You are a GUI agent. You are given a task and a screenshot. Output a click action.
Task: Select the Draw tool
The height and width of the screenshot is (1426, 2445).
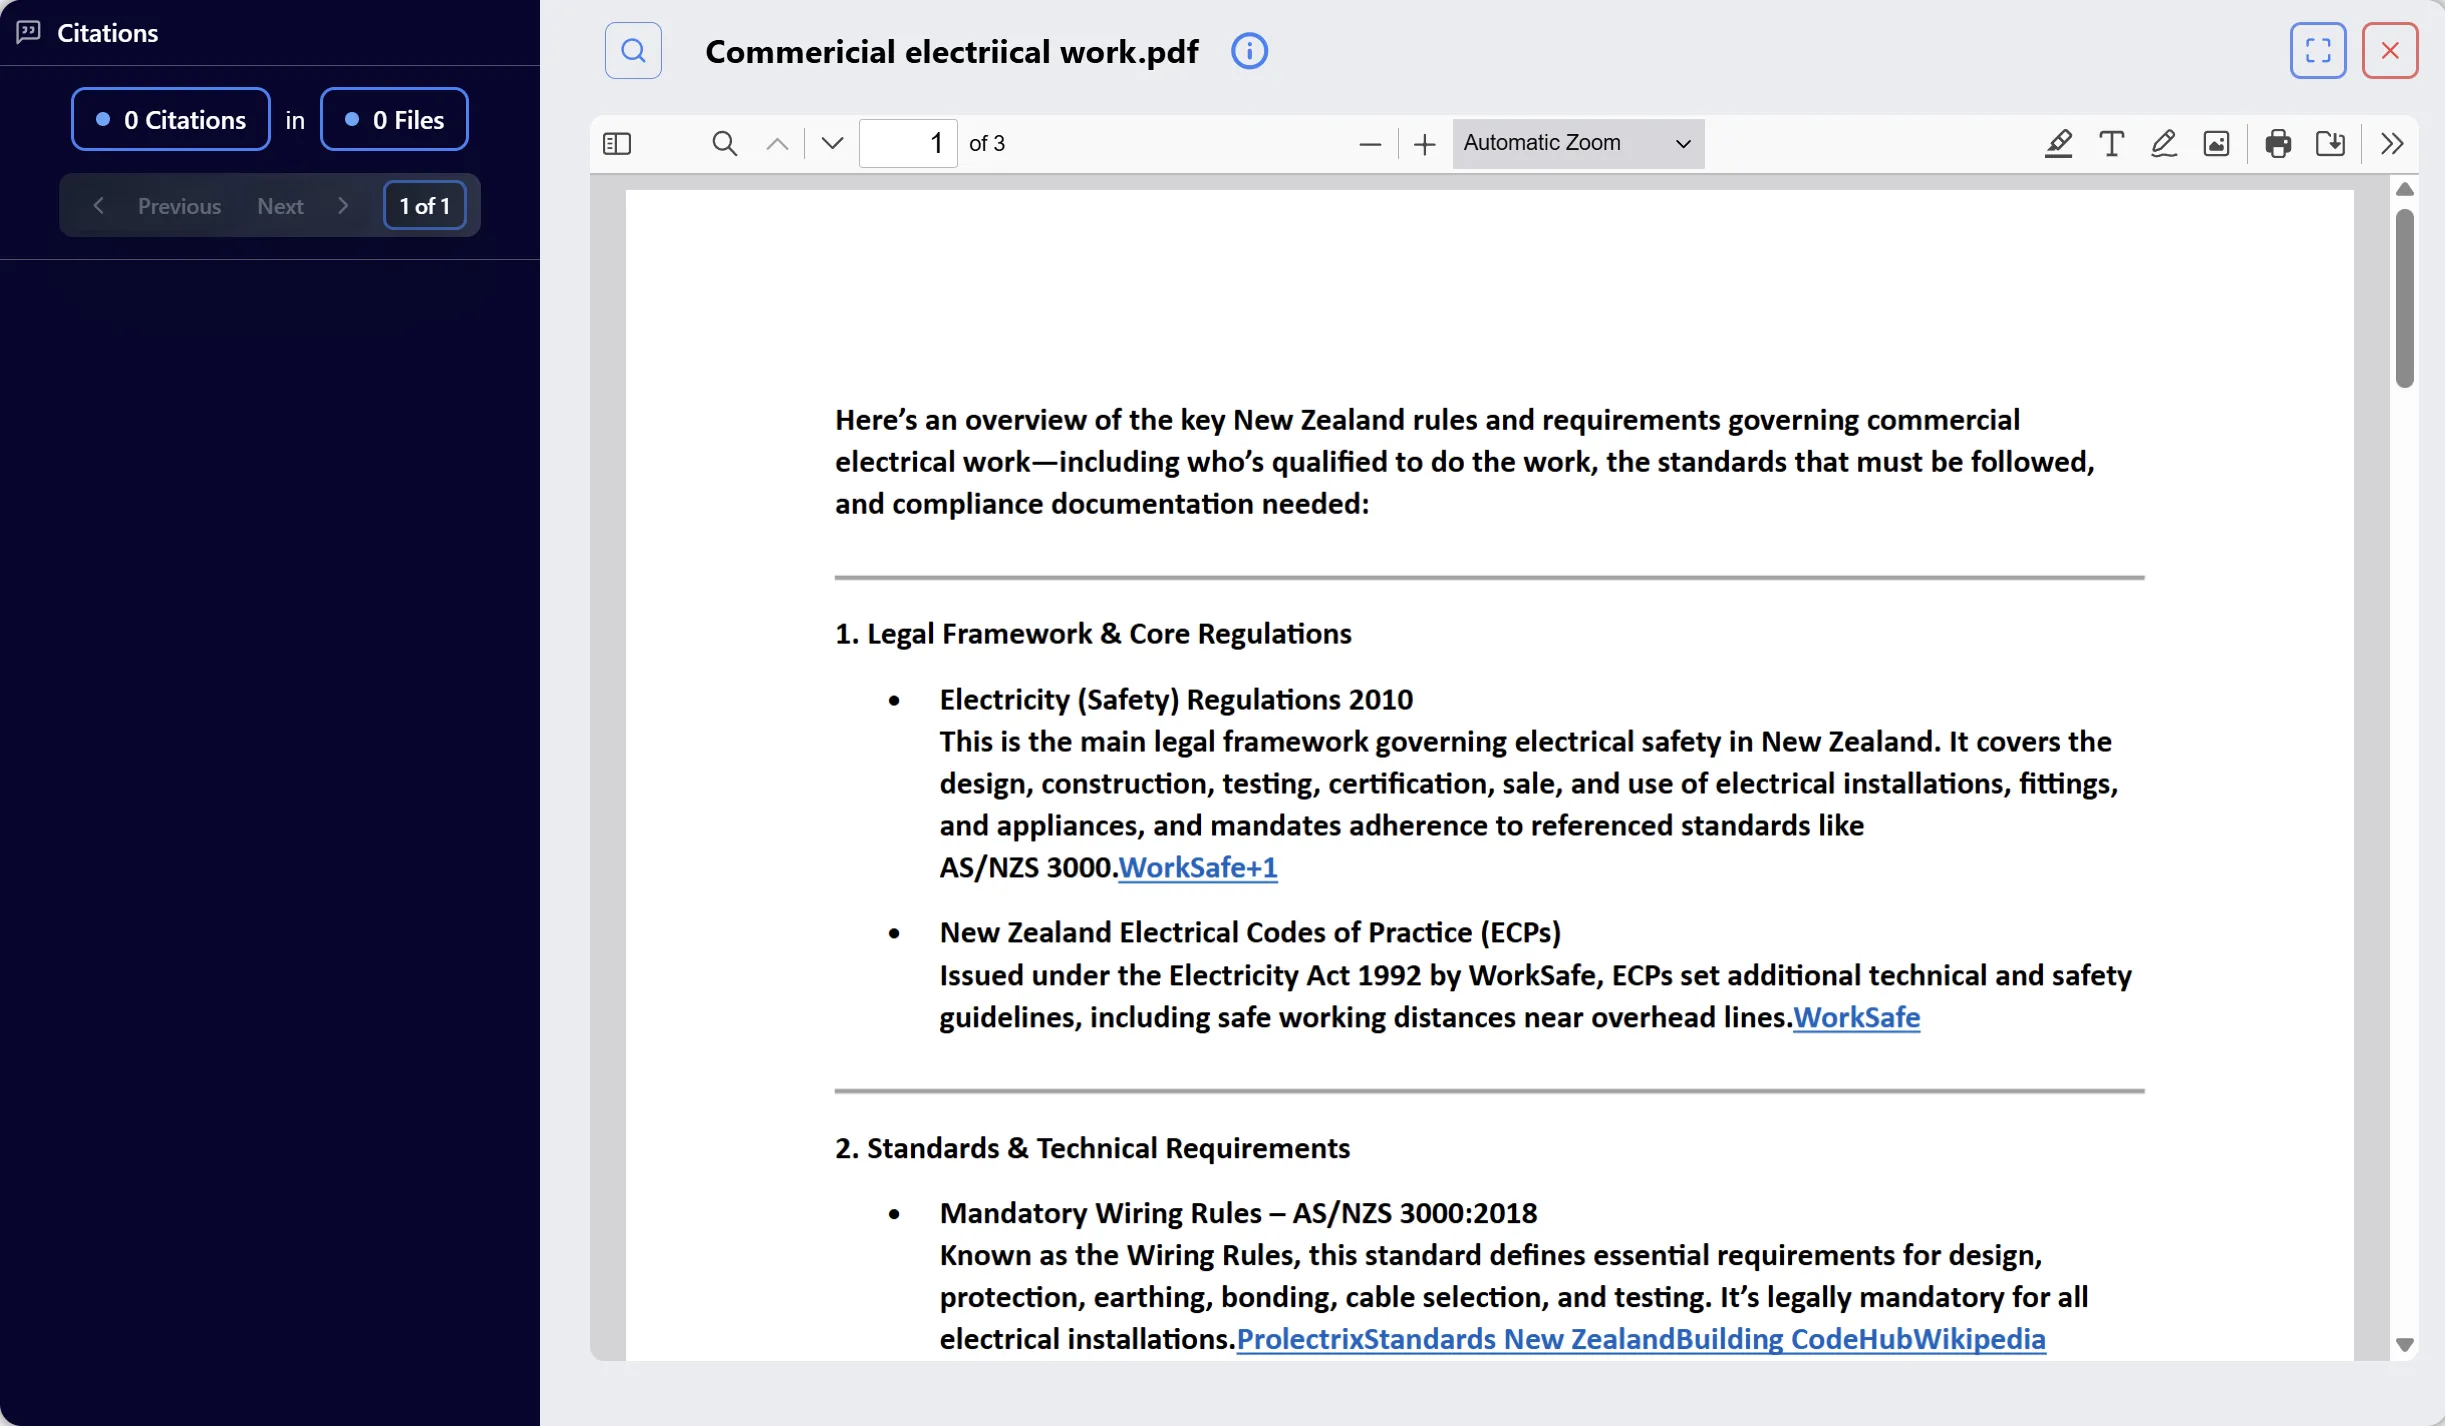click(2164, 143)
